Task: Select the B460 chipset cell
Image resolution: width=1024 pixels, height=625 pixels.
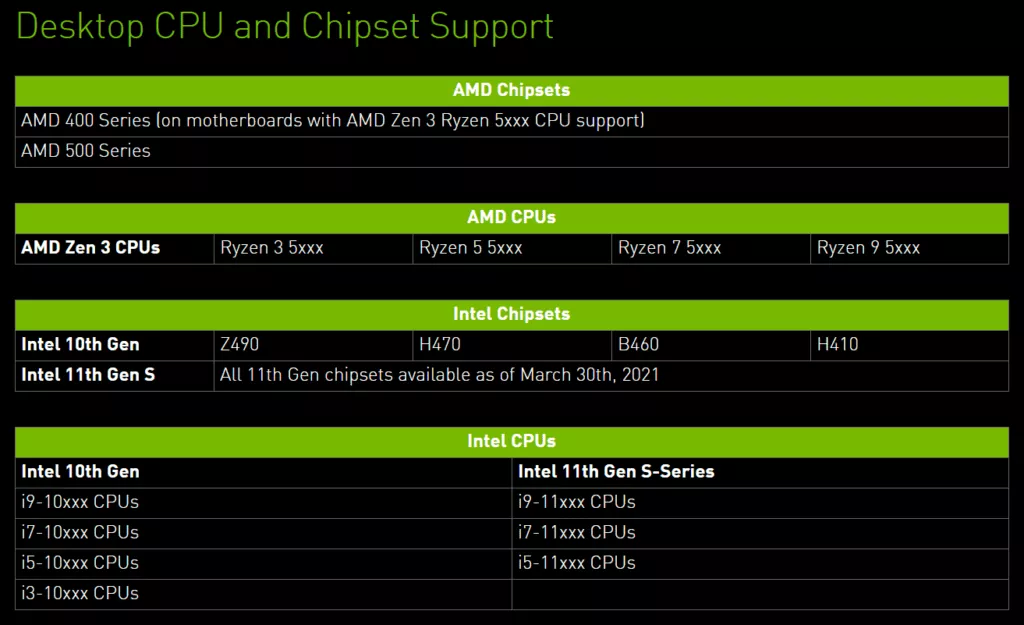Action: click(711, 345)
